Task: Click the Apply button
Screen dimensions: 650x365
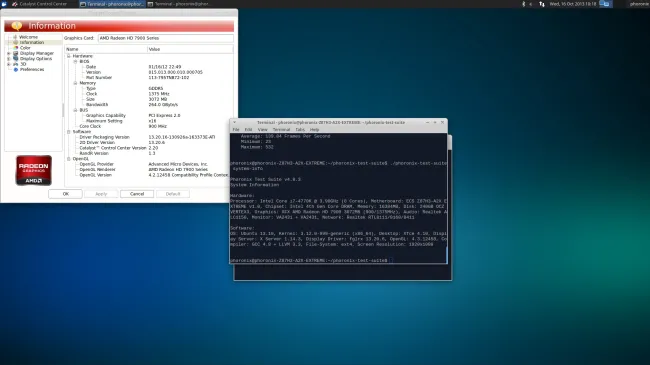Action: click(x=101, y=194)
